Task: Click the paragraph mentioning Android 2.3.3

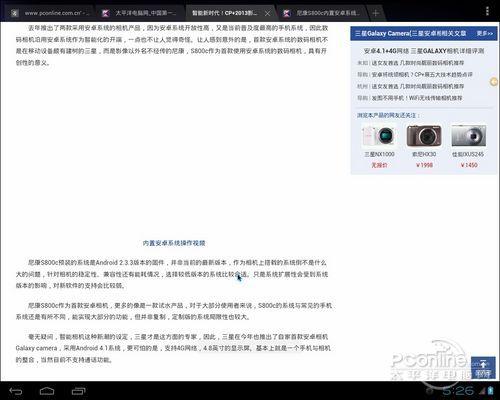Action: click(x=172, y=274)
